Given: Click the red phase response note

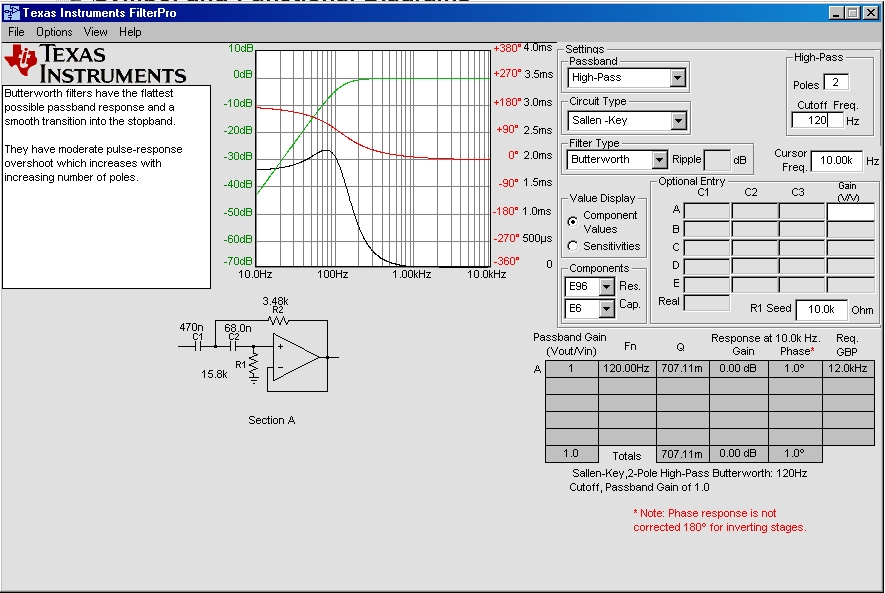Looking at the screenshot, I should [720, 520].
